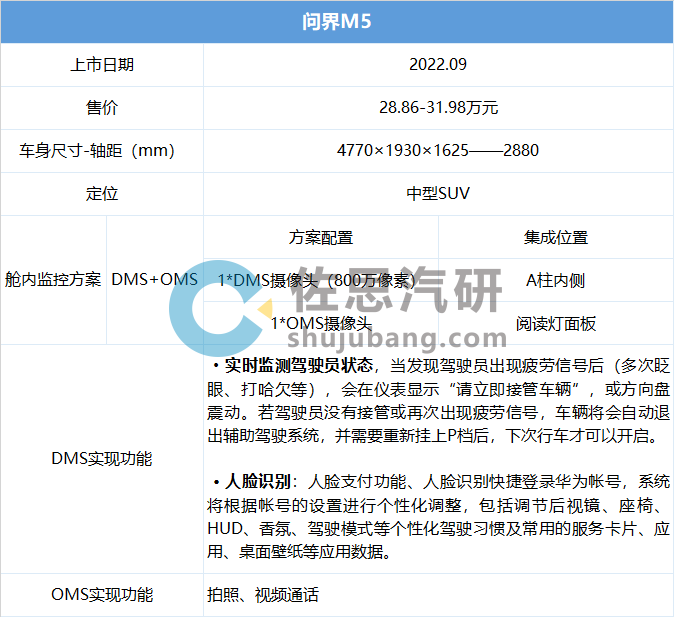Select the 车身尺寸-轴距 (mm) label
Screen dimensions: 674x617
point(97,151)
